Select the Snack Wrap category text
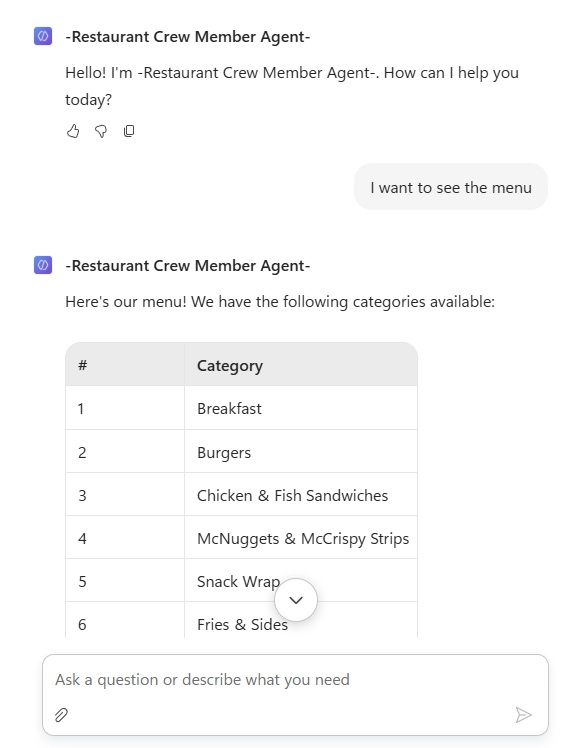 (x=239, y=582)
